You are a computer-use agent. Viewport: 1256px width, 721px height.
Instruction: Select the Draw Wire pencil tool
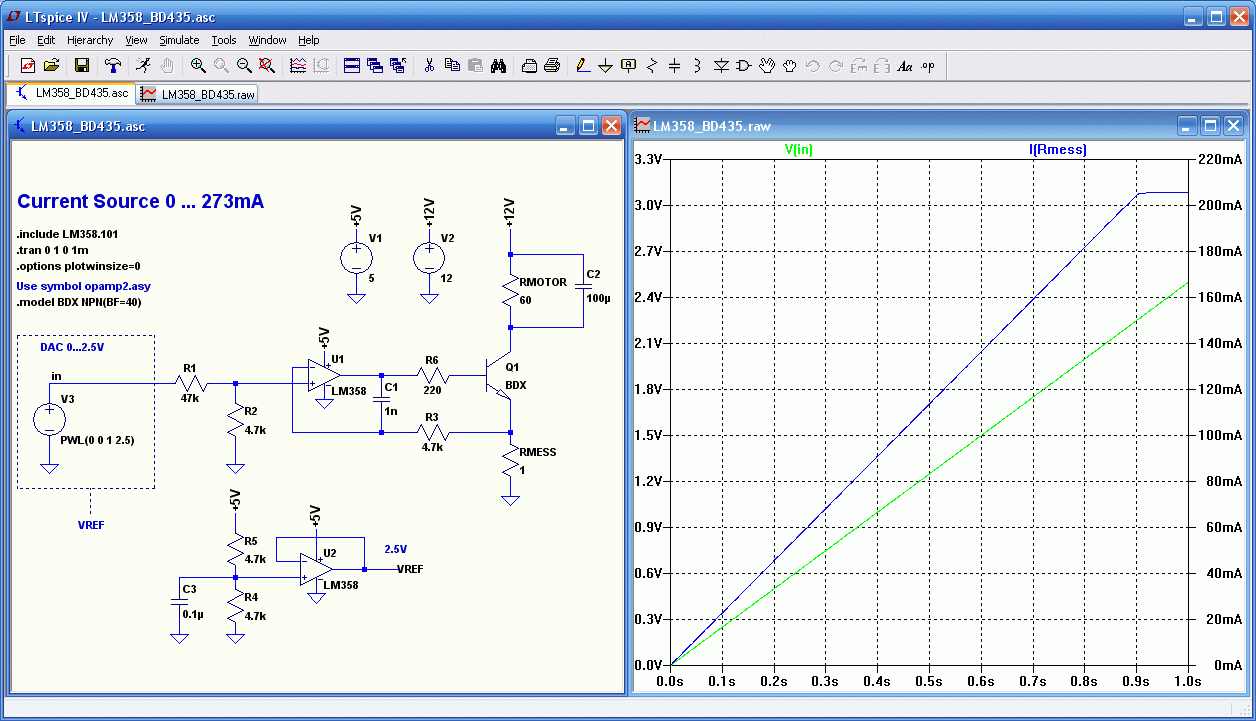click(x=583, y=66)
